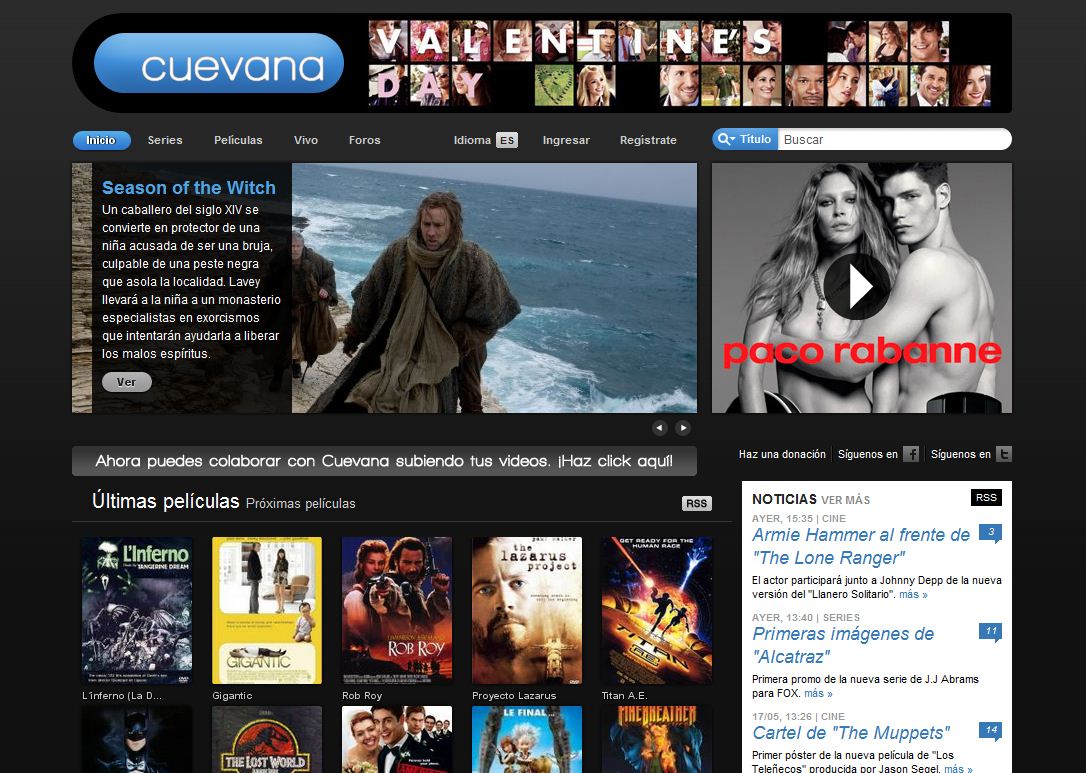Go to previous featured slide
The image size is (1086, 773).
pyautogui.click(x=659, y=428)
